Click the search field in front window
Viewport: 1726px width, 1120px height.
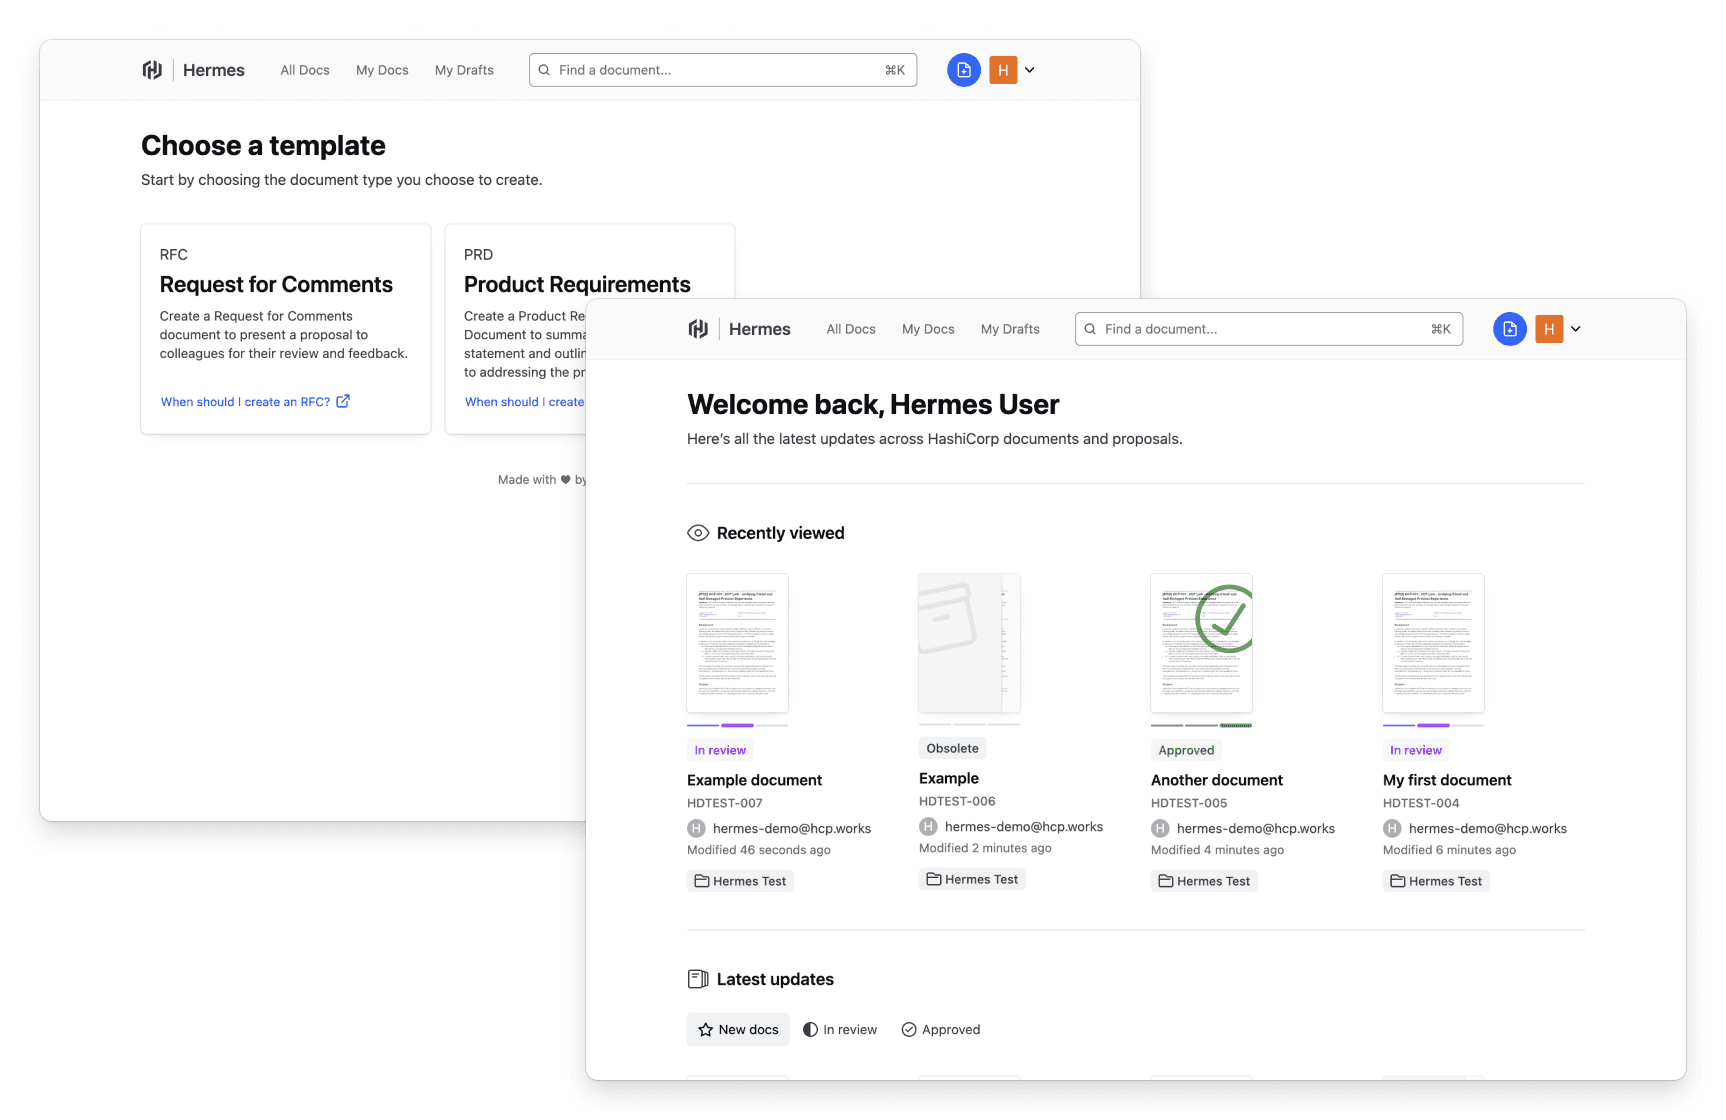[1268, 329]
